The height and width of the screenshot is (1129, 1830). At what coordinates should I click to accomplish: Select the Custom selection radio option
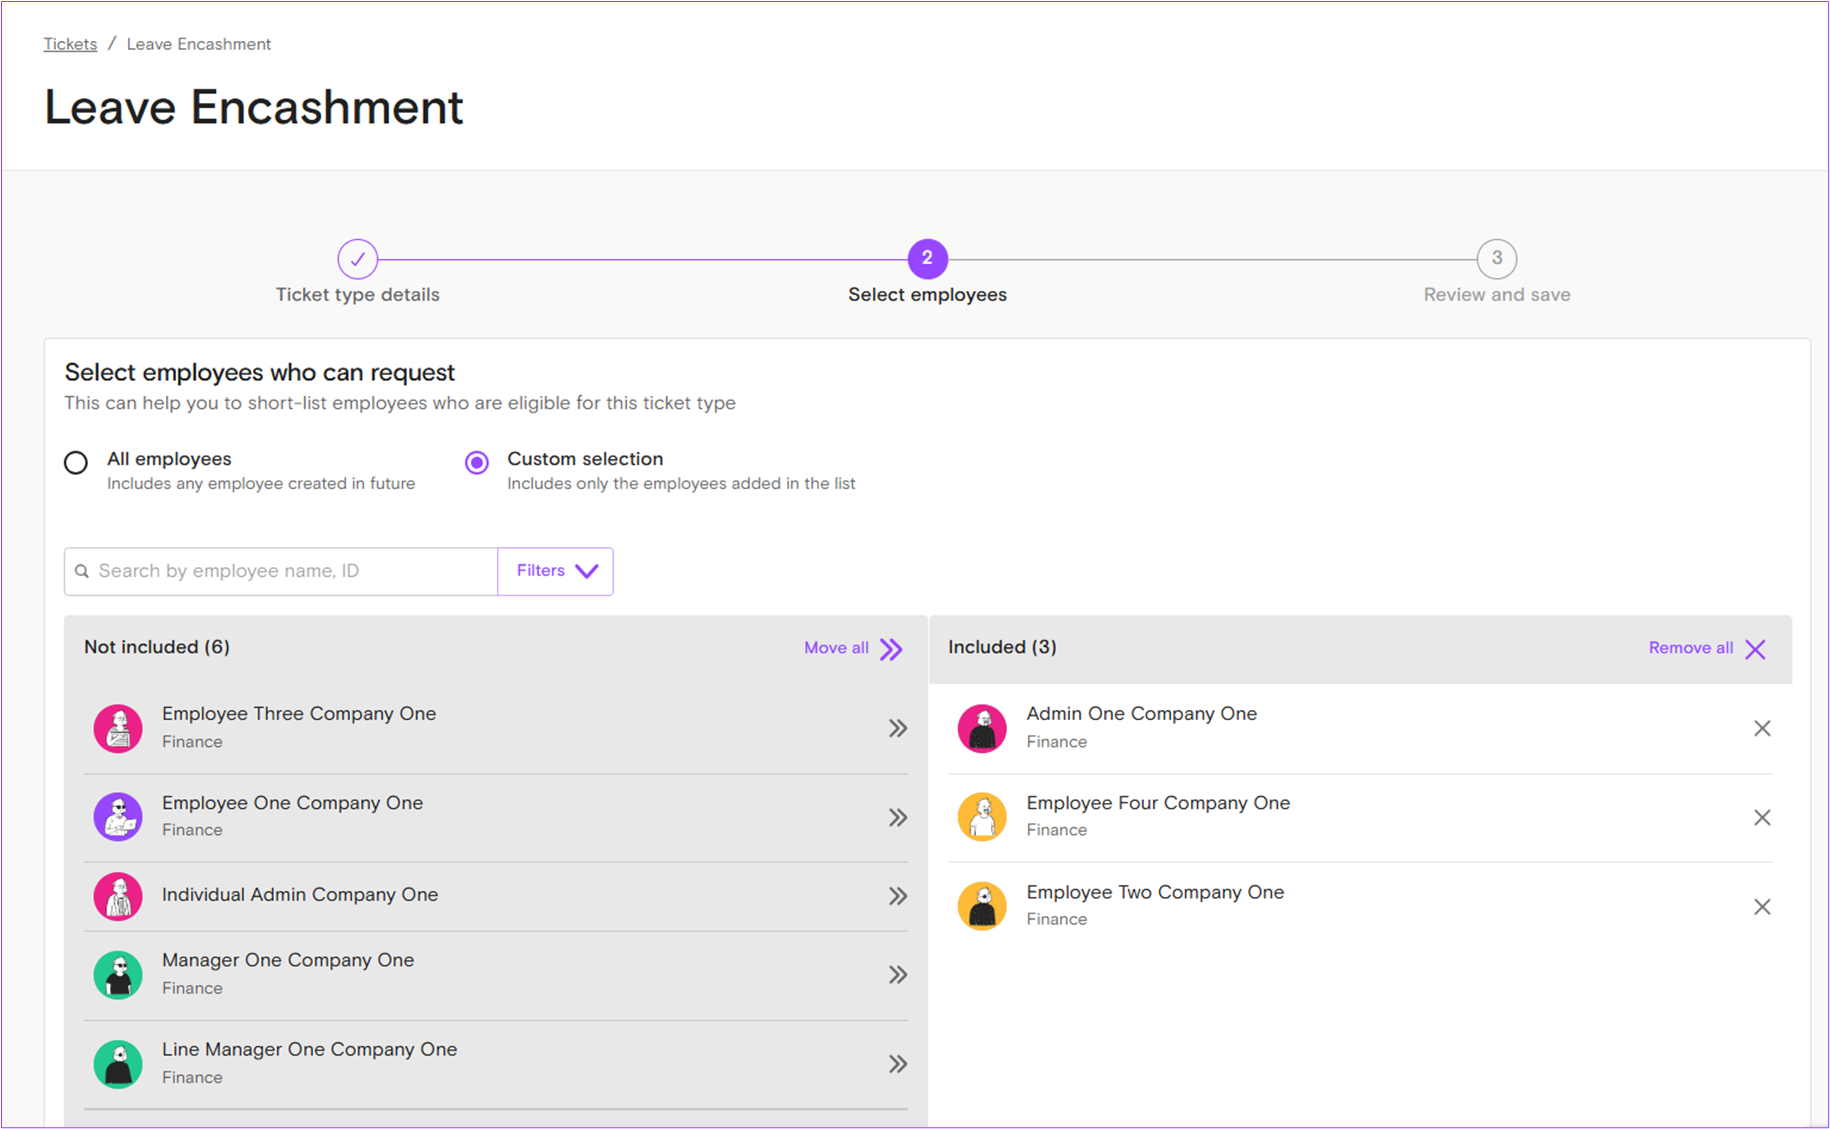477,462
